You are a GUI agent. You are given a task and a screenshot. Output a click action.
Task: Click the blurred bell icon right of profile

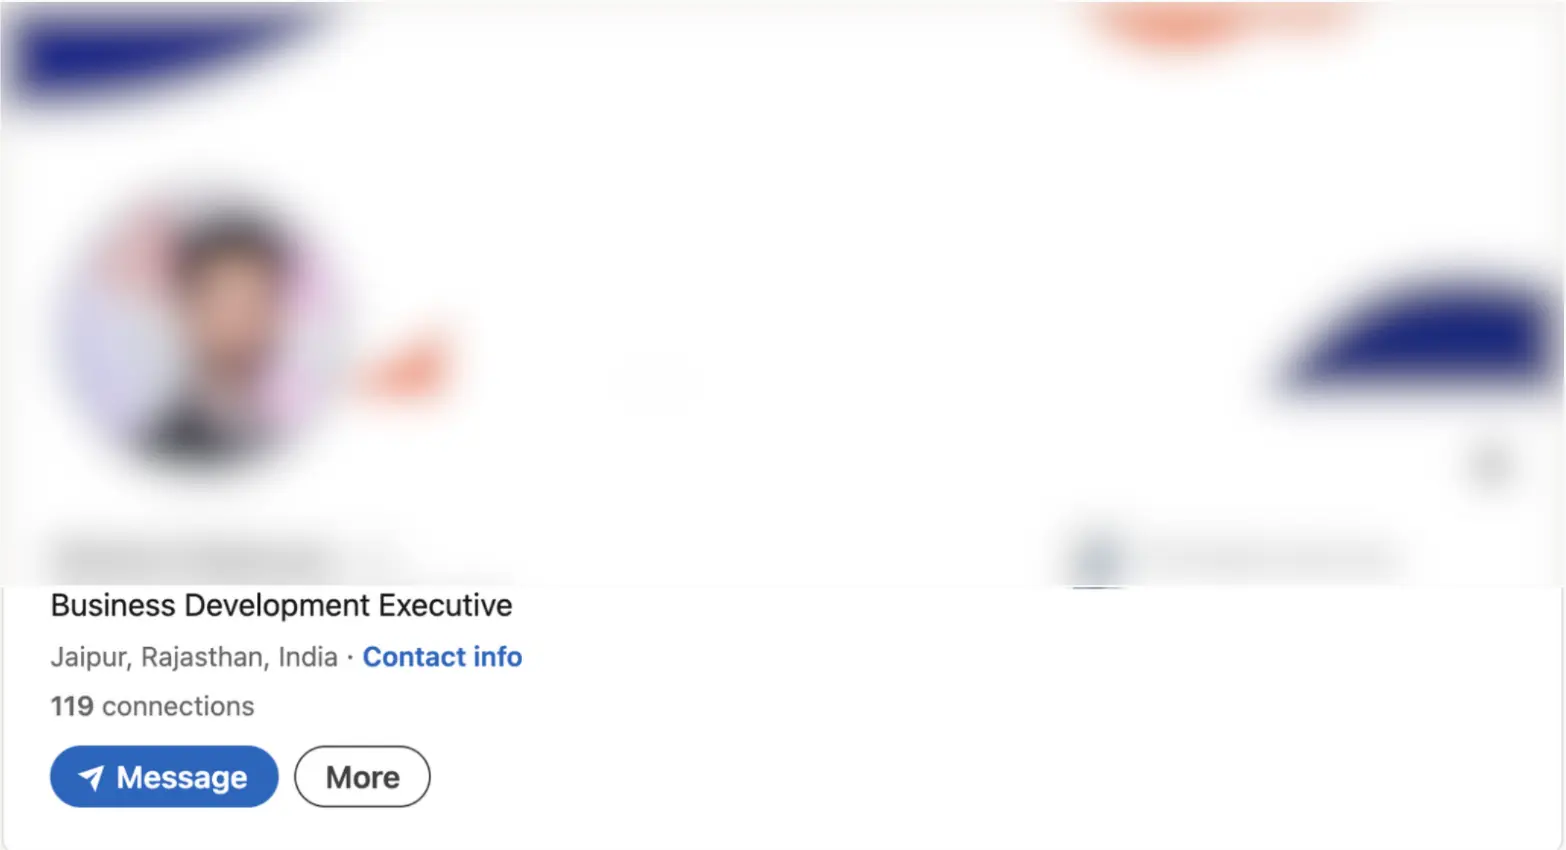pos(1490,466)
